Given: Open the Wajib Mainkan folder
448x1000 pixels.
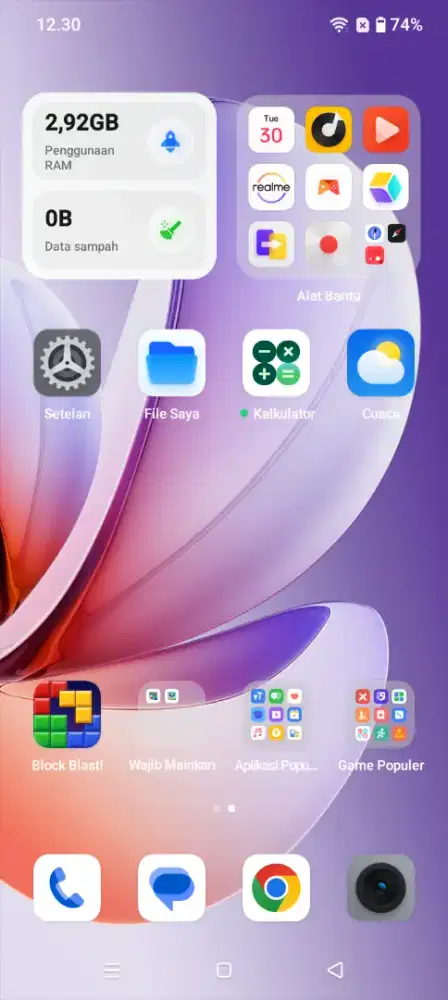Looking at the screenshot, I should click(x=172, y=714).
